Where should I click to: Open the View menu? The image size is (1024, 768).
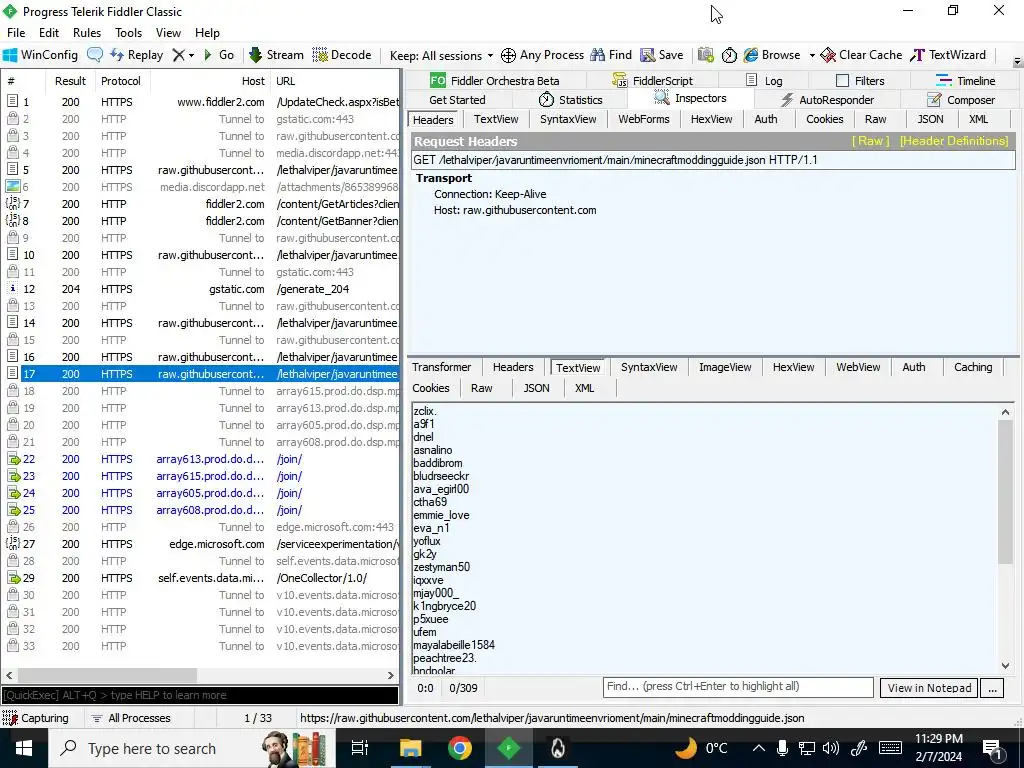[168, 33]
